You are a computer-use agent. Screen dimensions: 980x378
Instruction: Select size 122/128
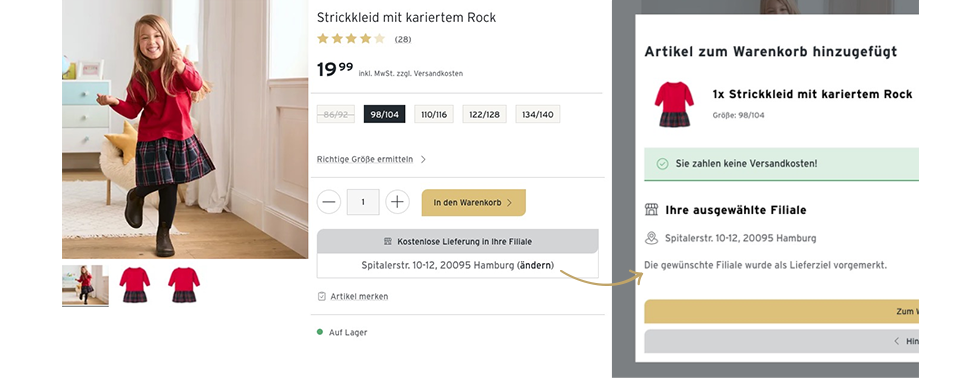click(x=484, y=114)
